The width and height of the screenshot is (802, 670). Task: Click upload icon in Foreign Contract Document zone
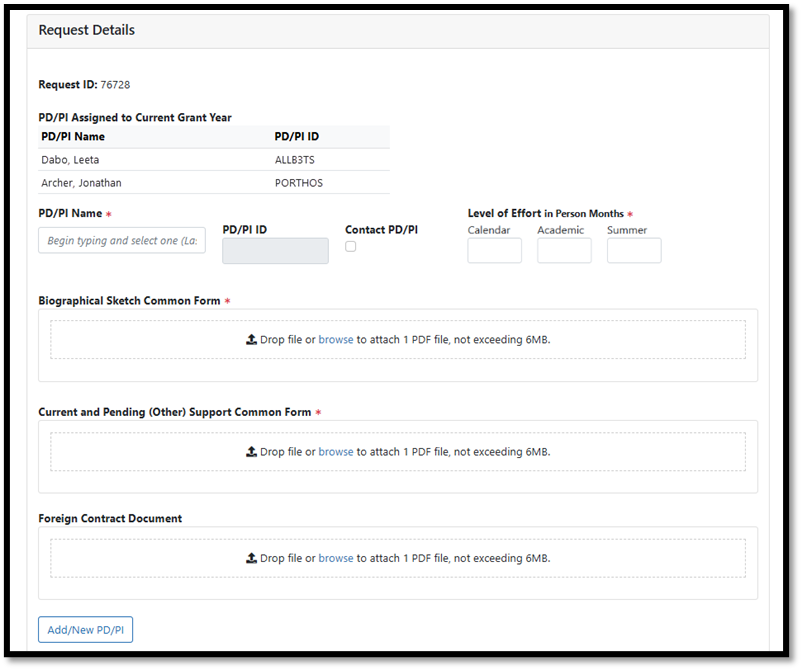(x=251, y=558)
